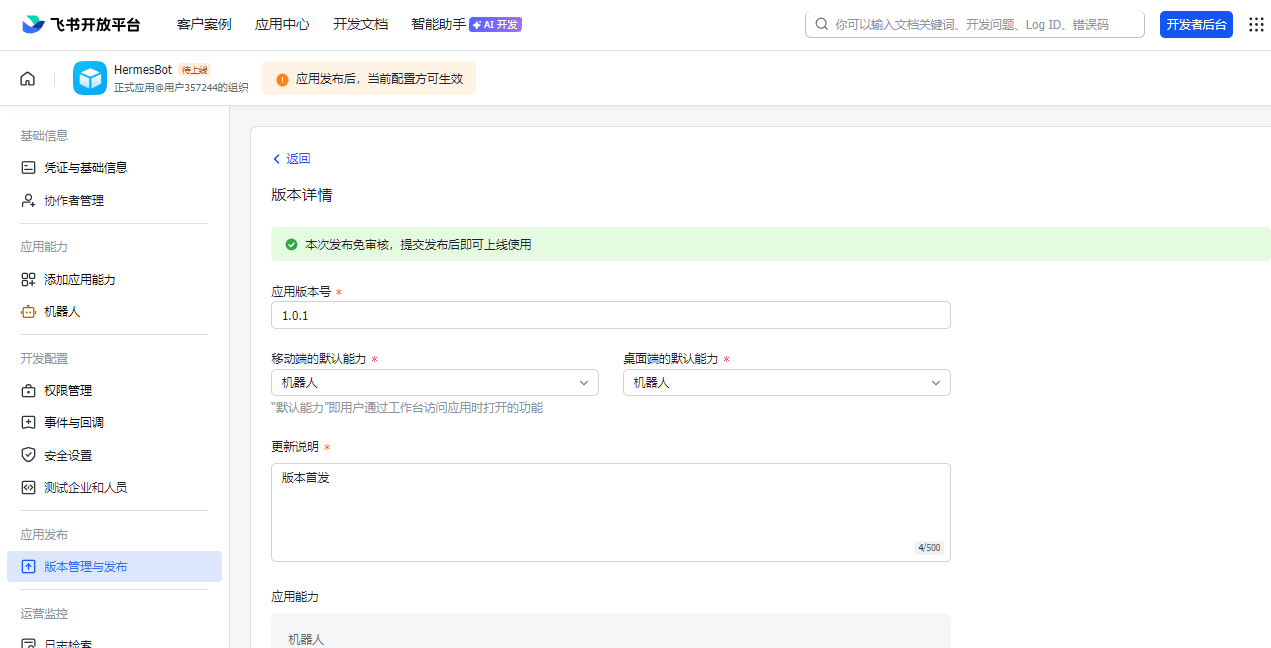Click the documentation search box

975,25
